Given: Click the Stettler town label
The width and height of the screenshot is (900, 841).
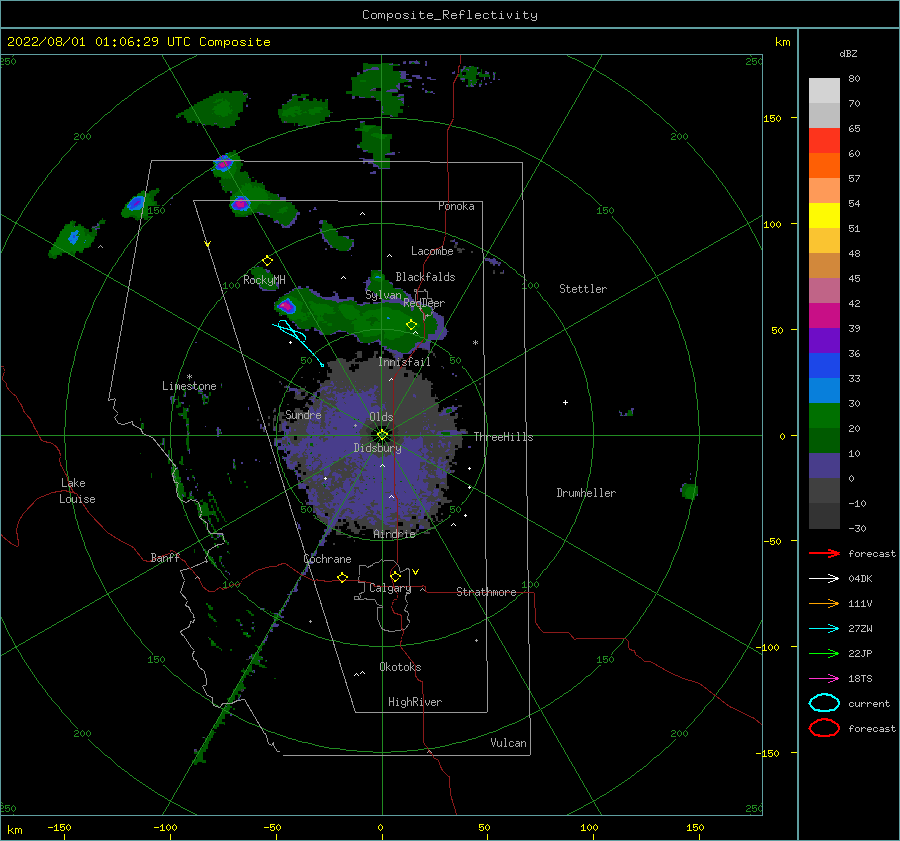Looking at the screenshot, I should pos(583,289).
